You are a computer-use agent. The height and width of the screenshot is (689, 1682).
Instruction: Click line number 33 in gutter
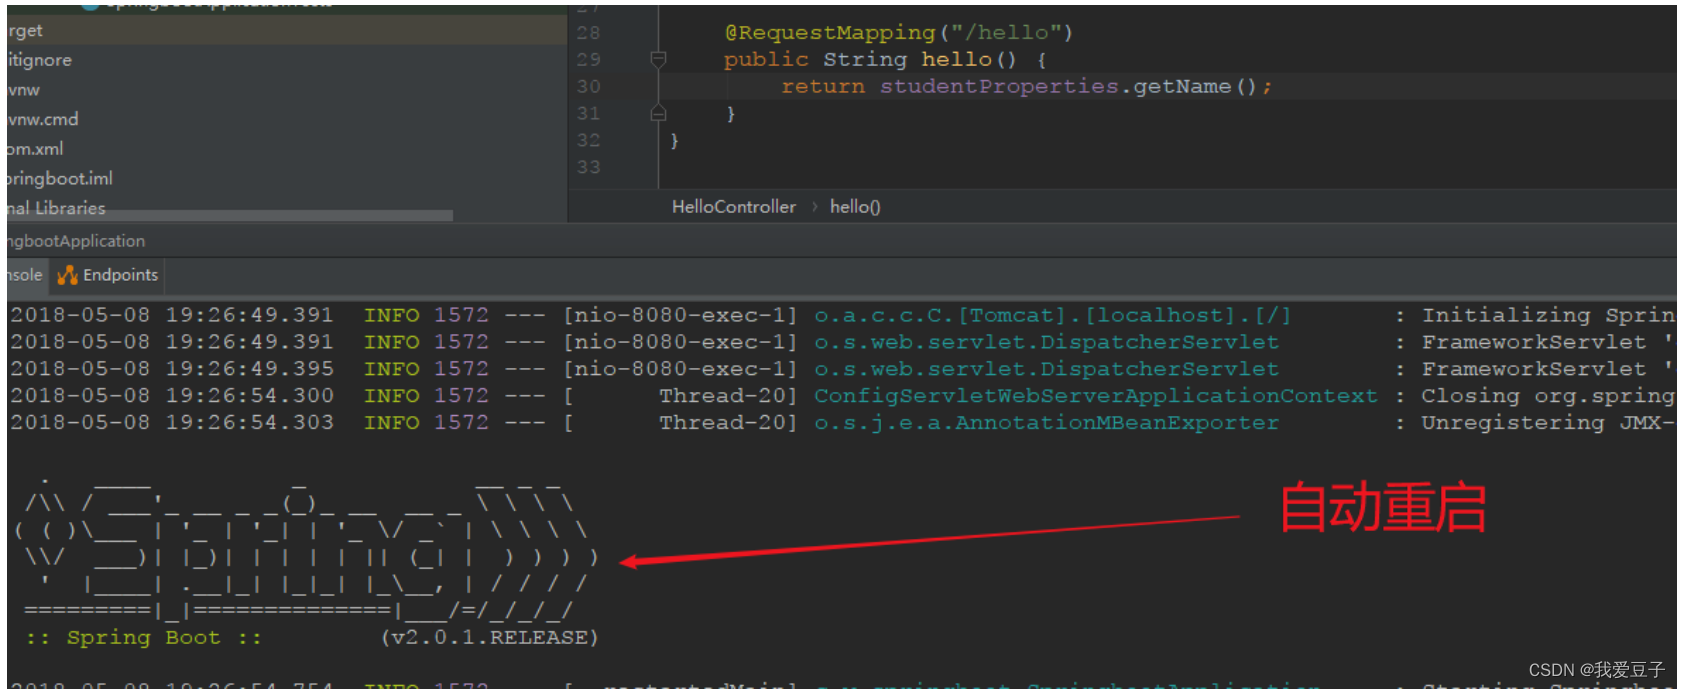[x=588, y=167]
